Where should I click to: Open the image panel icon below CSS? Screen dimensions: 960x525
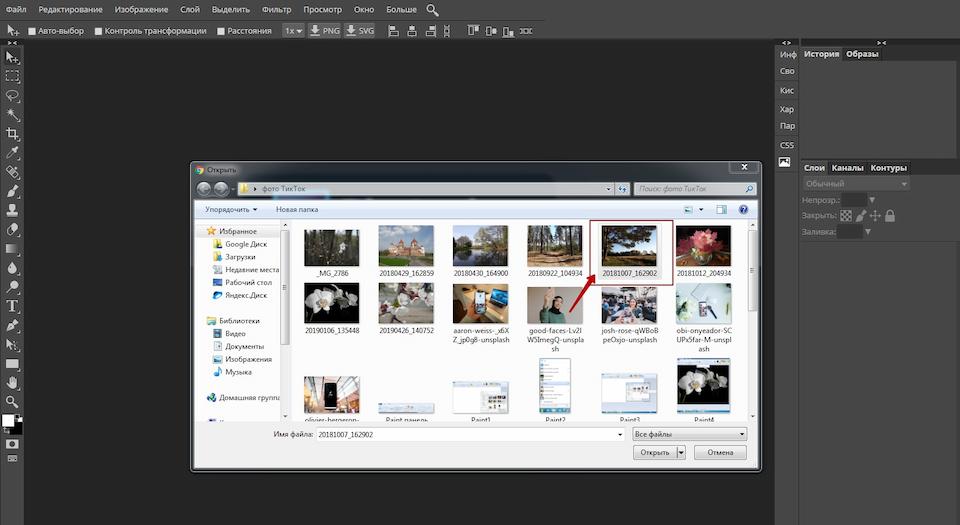point(784,162)
